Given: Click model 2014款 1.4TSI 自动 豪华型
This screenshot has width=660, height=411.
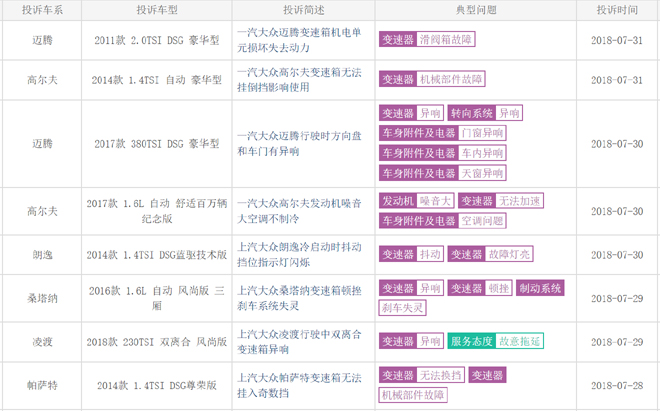Looking at the screenshot, I should [157, 80].
